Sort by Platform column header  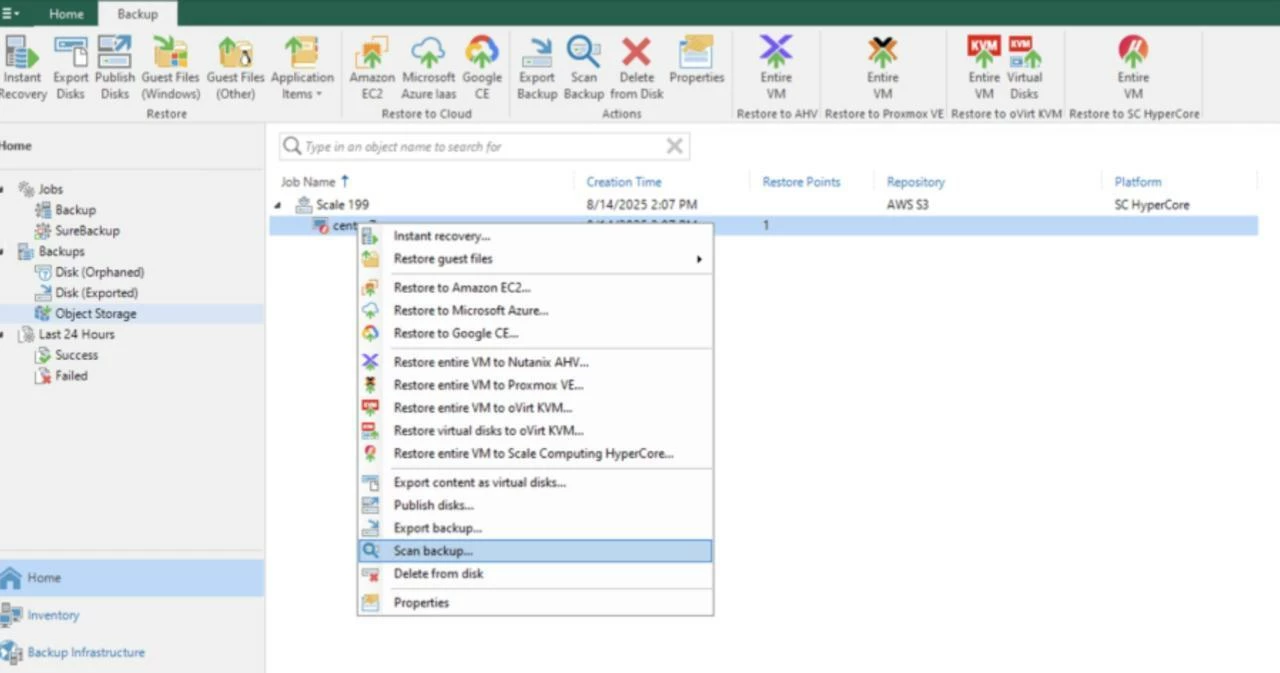coord(1138,182)
